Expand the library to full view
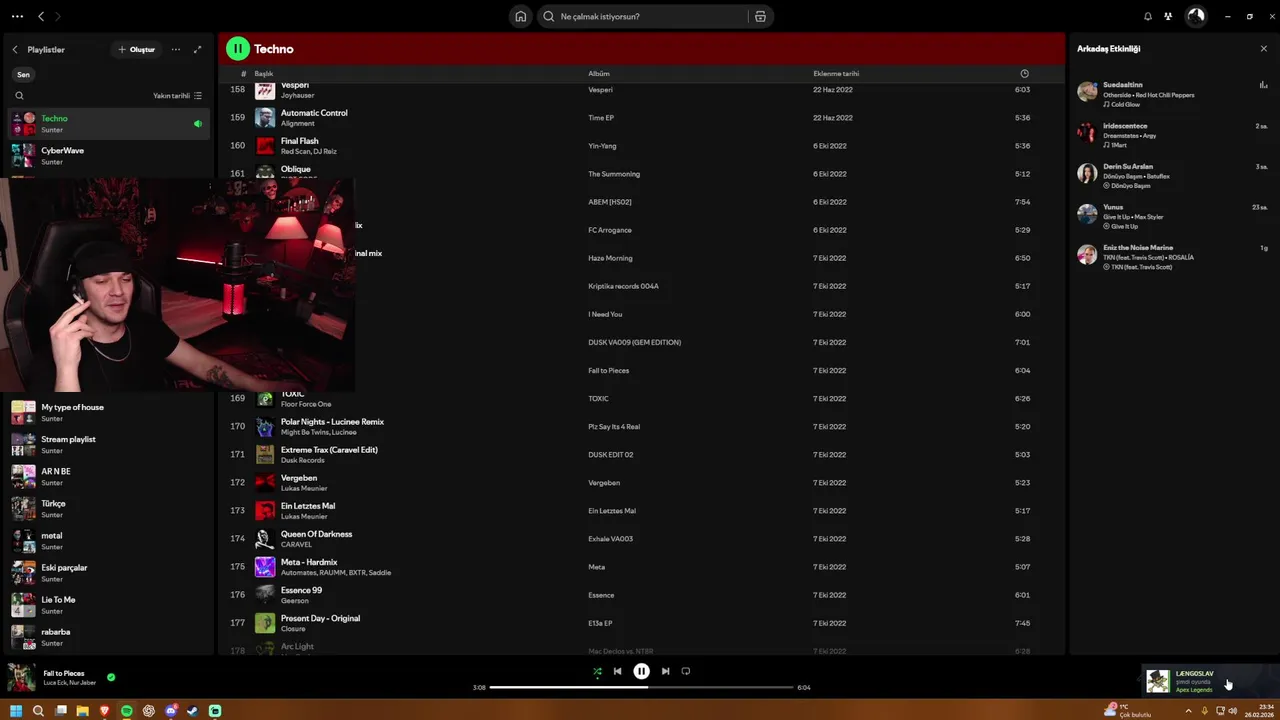1280x720 pixels. [197, 49]
